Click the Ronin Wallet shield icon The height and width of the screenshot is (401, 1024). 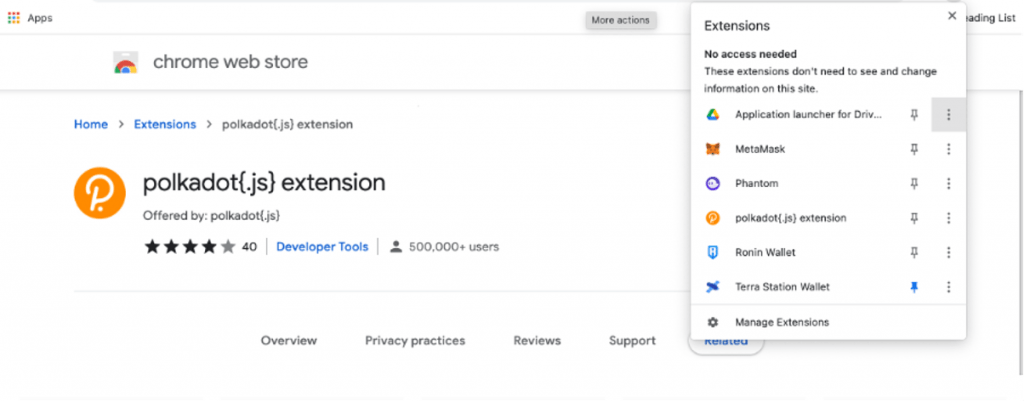pyautogui.click(x=713, y=252)
